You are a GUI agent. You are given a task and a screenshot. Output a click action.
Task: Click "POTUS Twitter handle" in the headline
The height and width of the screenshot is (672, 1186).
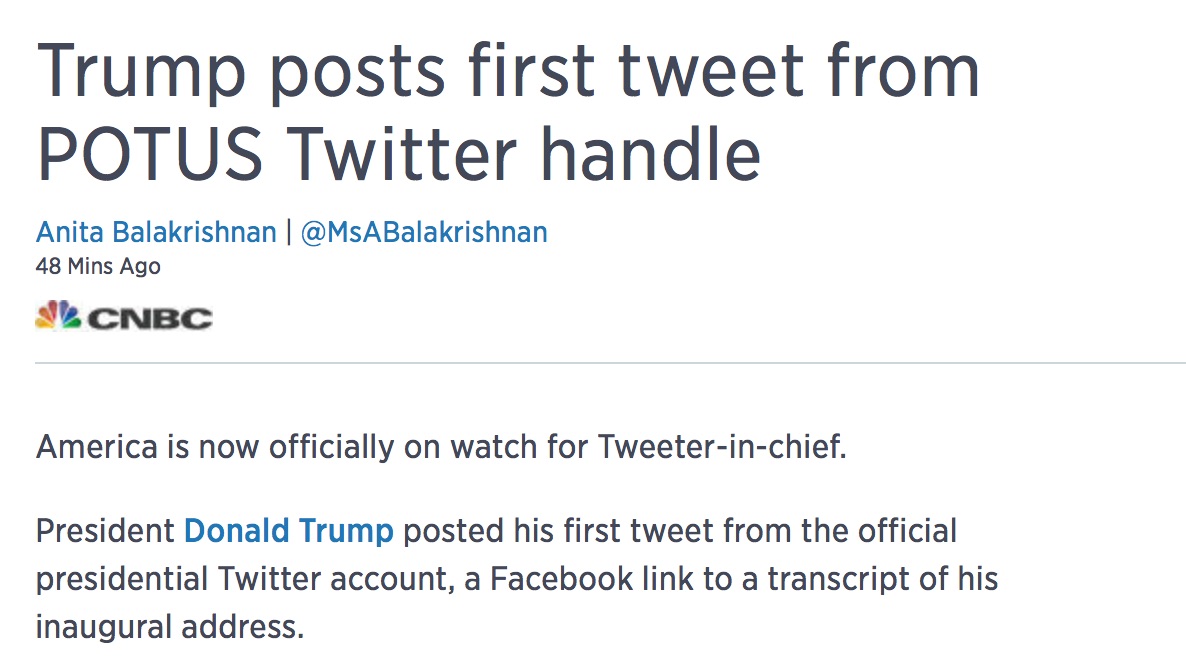(398, 155)
